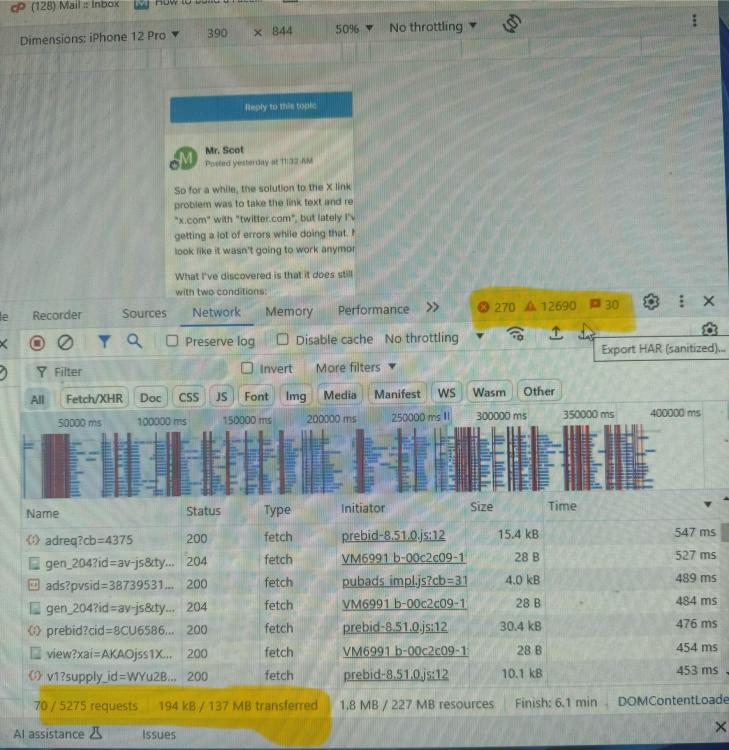Toggle the network filter funnel icon
Screen dimensions: 729x750
[x=104, y=342]
